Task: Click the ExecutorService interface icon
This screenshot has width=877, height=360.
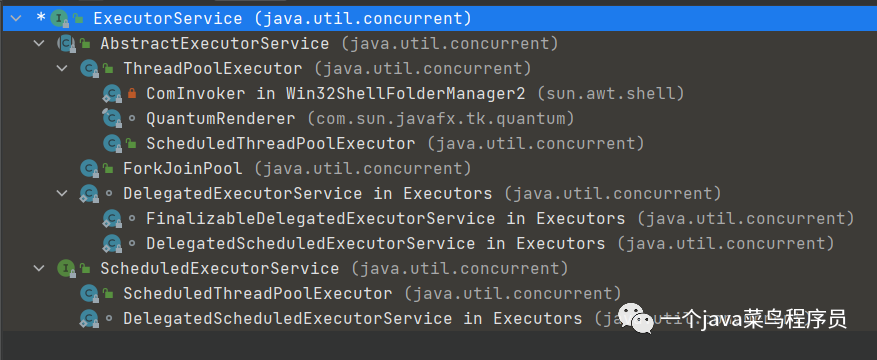Action: tap(59, 18)
